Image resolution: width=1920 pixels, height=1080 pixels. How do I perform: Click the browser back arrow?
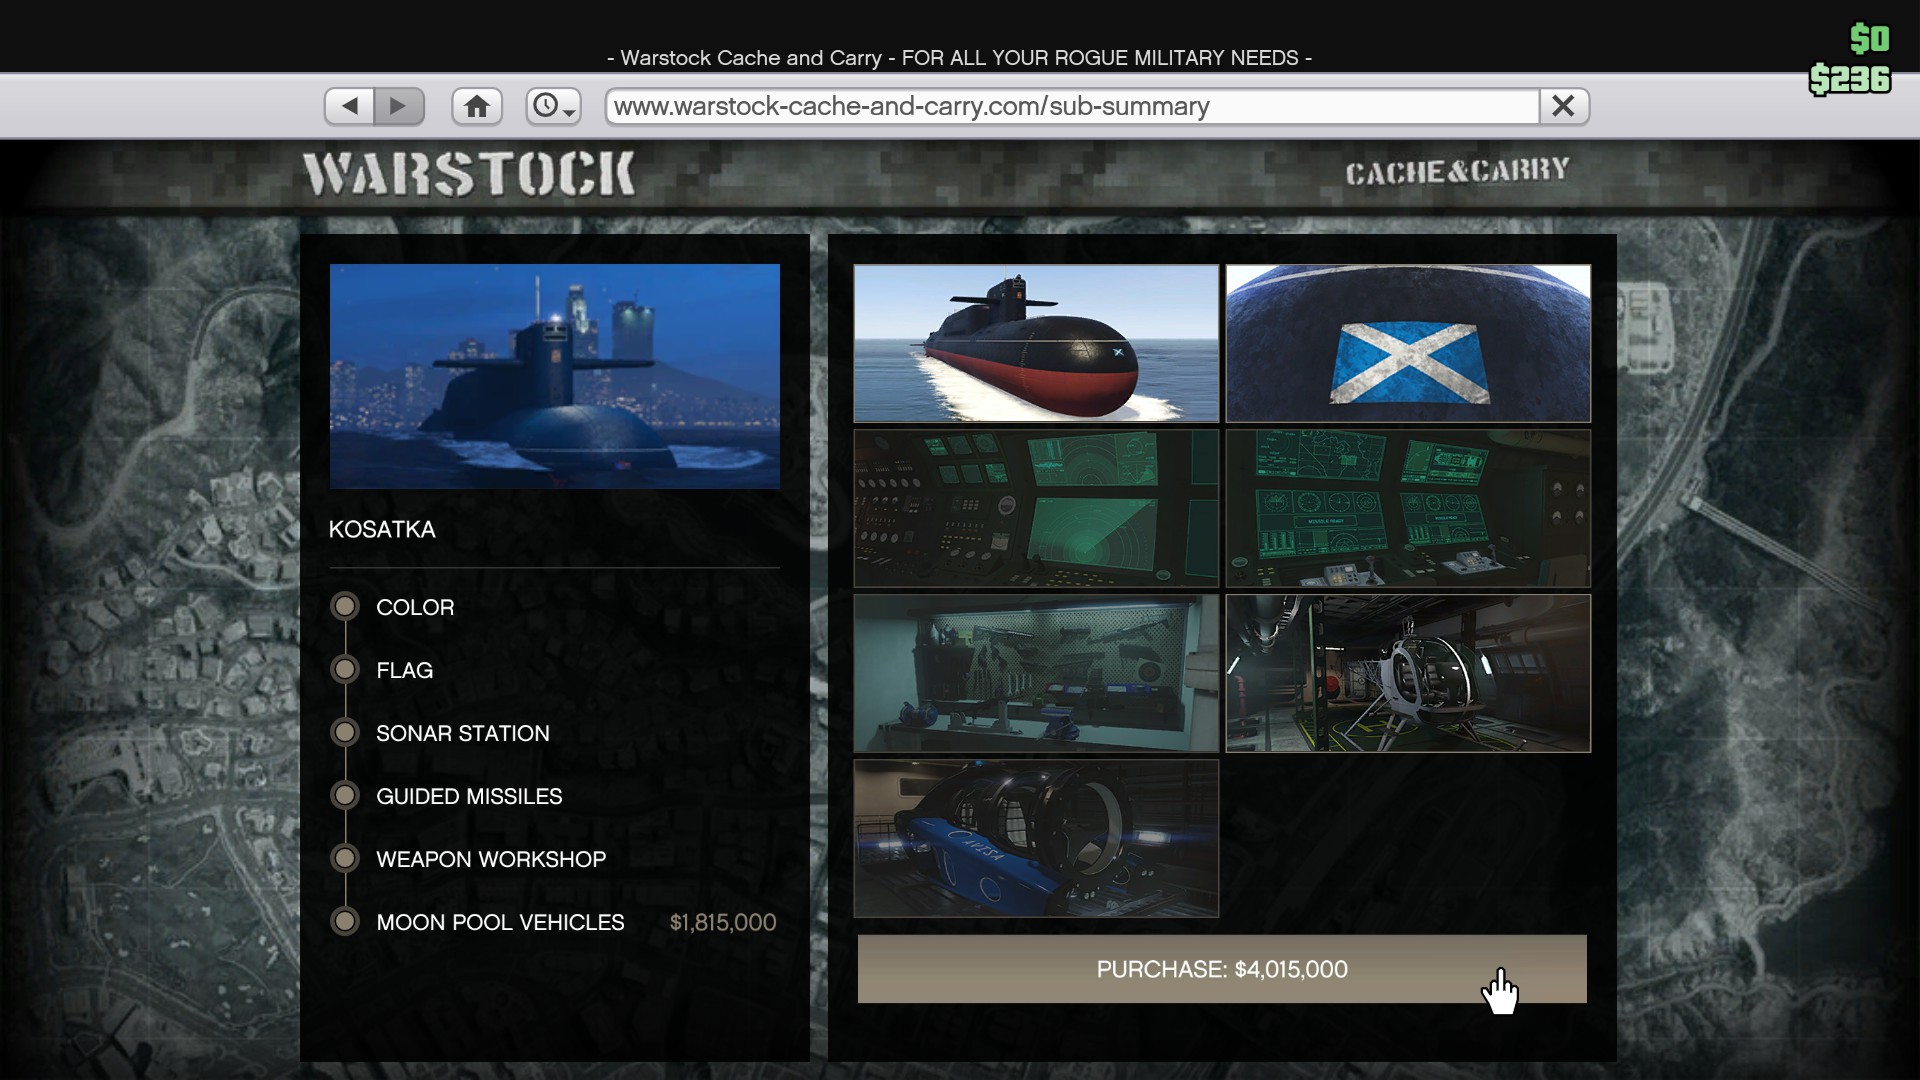(350, 106)
